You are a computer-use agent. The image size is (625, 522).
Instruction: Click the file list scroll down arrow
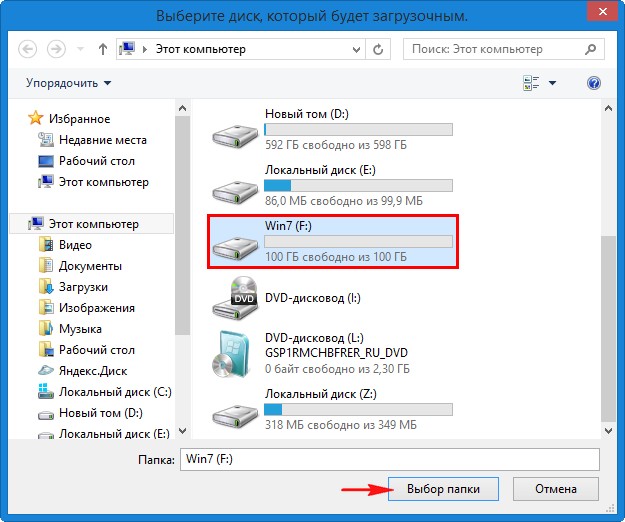tap(608, 431)
